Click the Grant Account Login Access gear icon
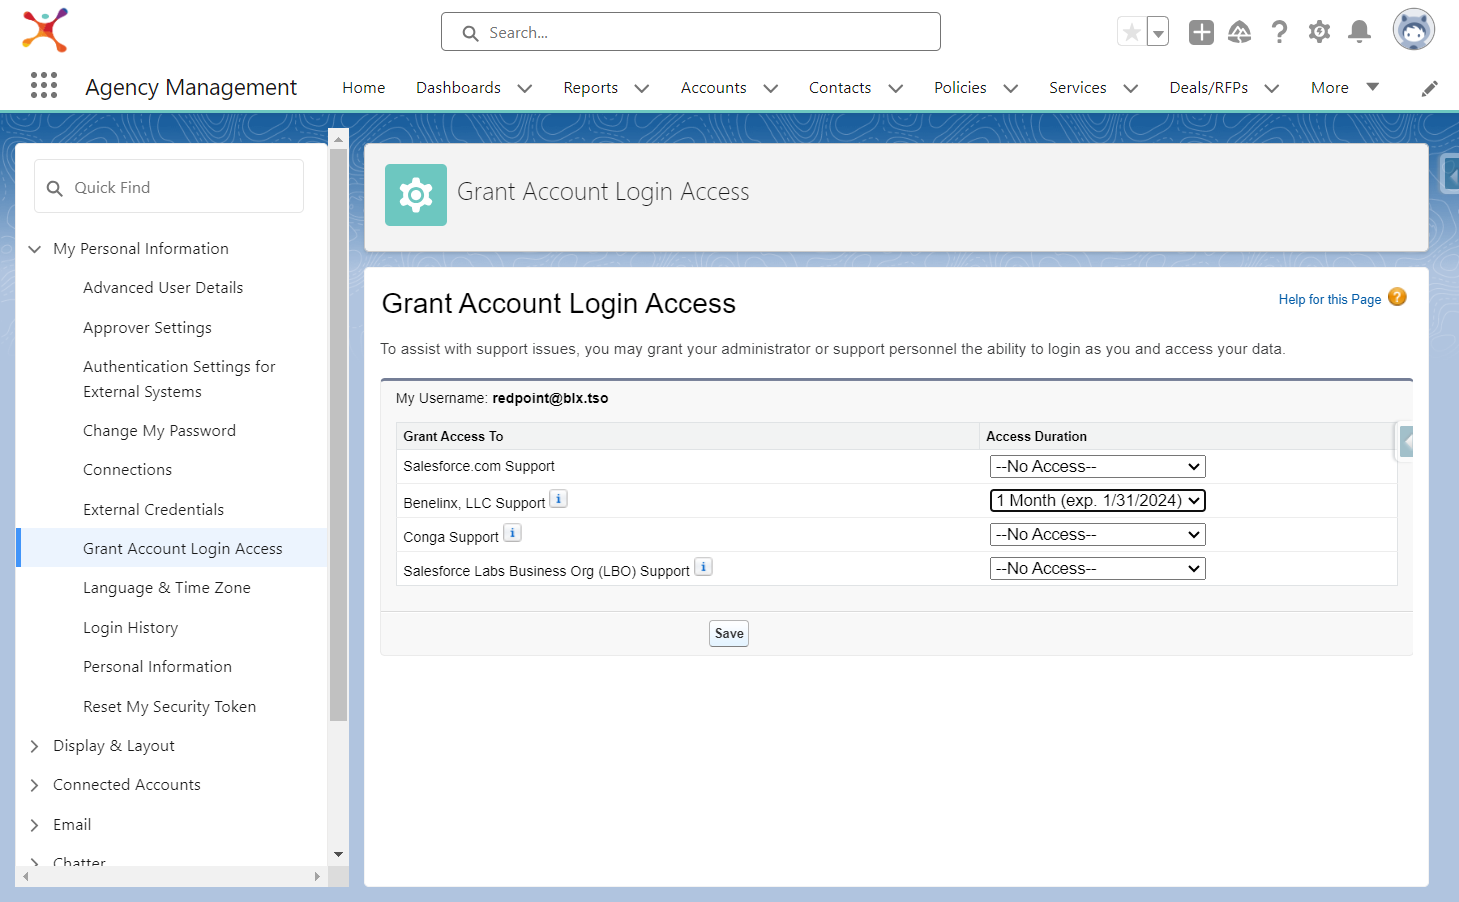1459x902 pixels. [x=416, y=195]
